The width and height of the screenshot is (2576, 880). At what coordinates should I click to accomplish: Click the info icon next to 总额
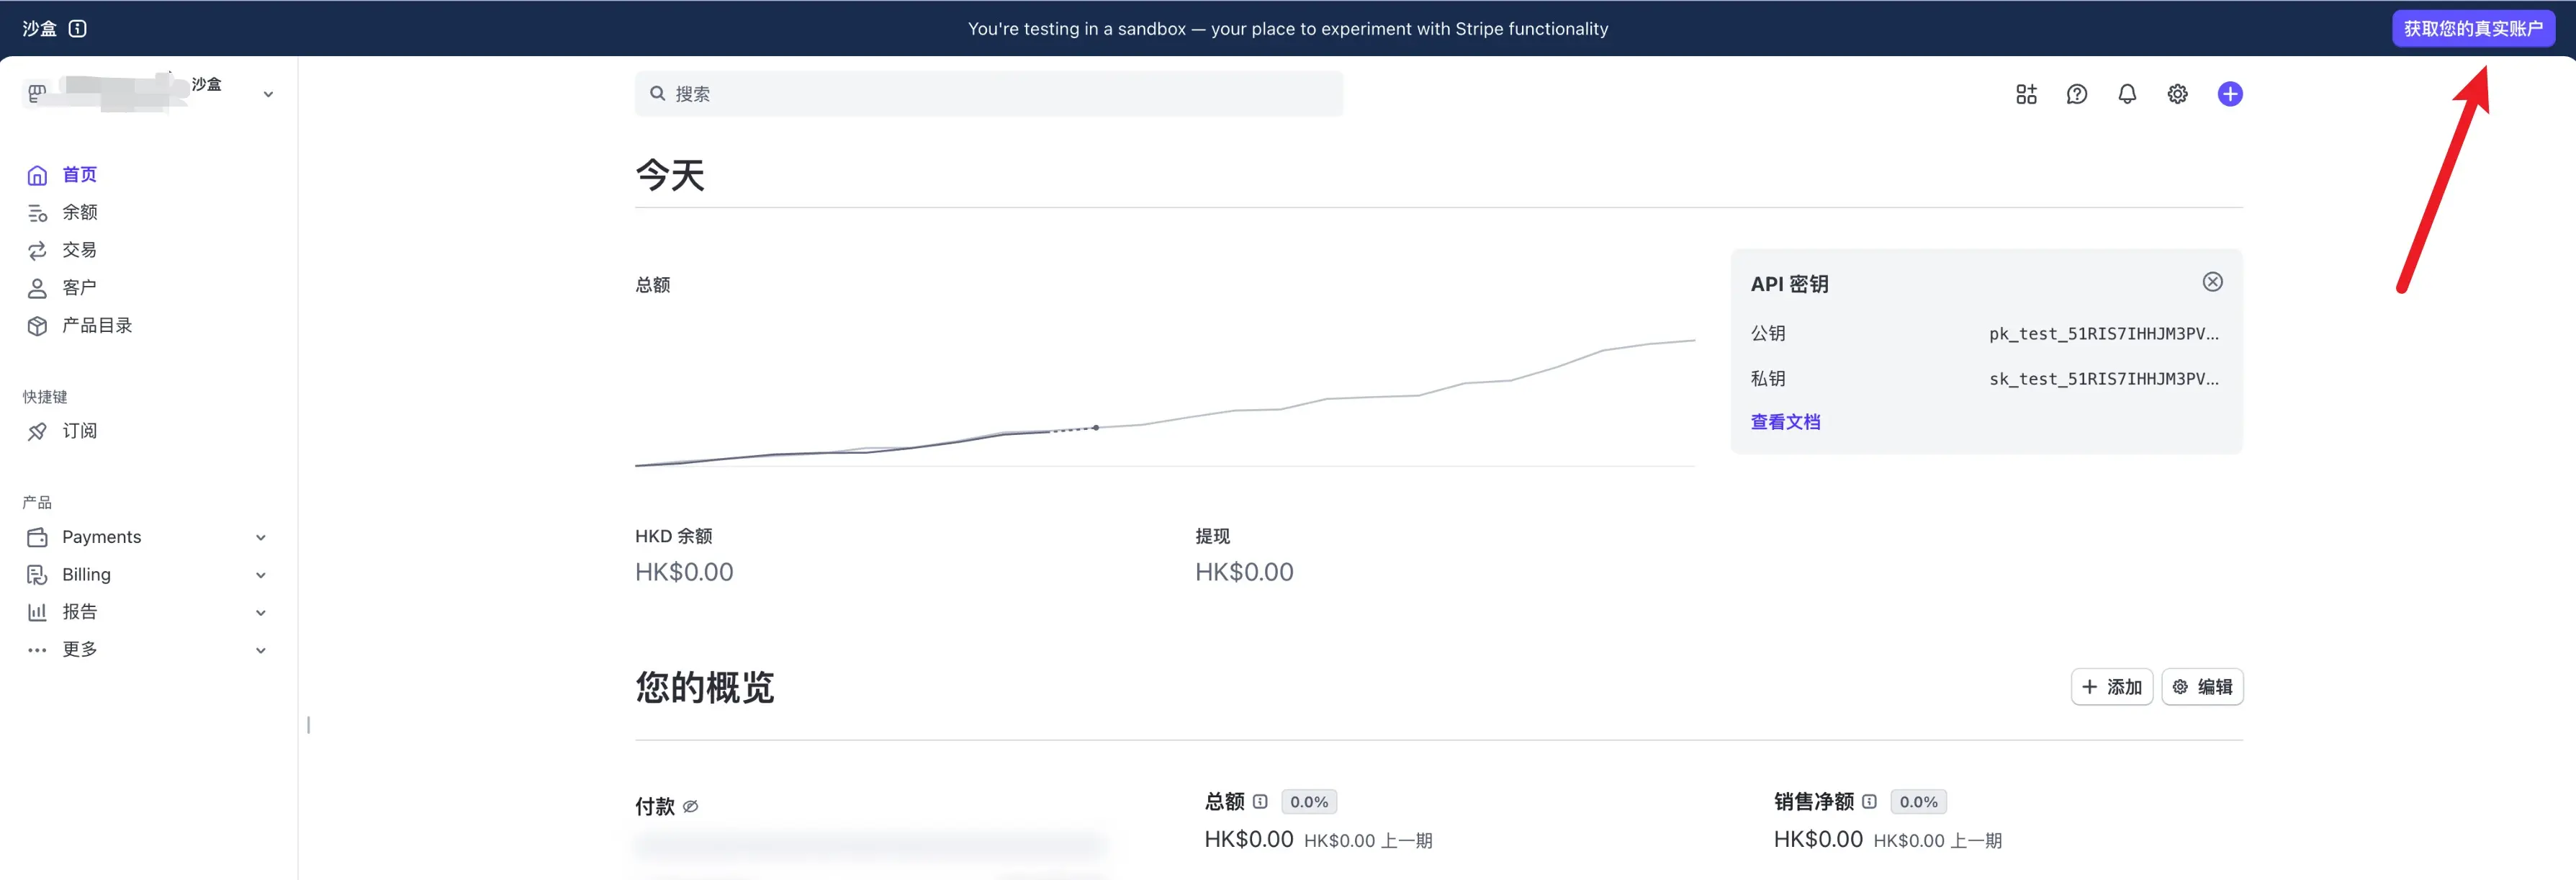click(1260, 801)
